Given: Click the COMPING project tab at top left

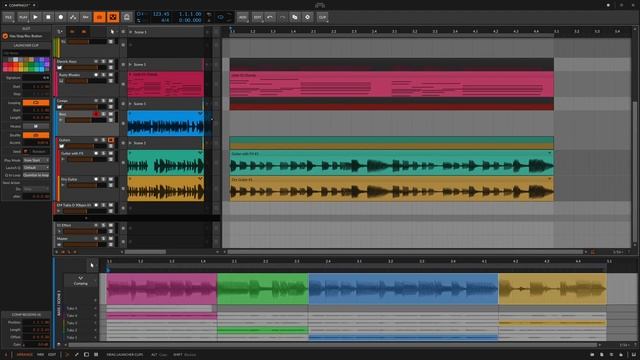Looking at the screenshot, I should click(x=19, y=5).
